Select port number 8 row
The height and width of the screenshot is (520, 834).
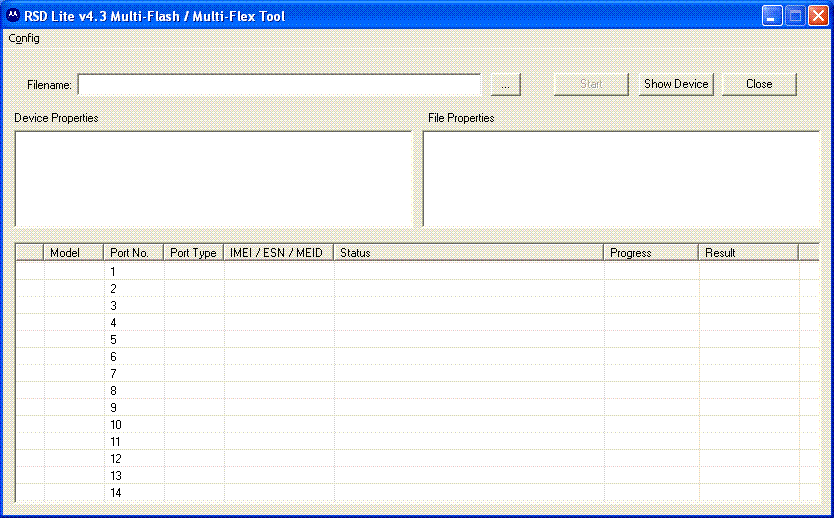(x=418, y=391)
